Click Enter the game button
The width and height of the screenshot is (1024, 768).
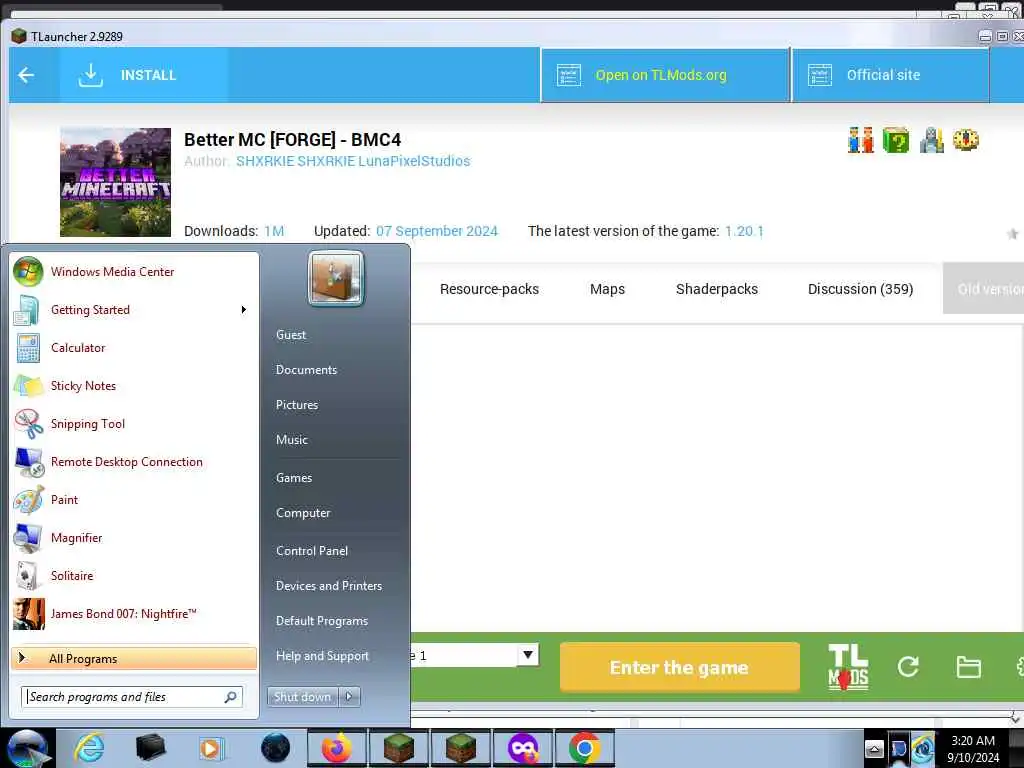click(679, 667)
